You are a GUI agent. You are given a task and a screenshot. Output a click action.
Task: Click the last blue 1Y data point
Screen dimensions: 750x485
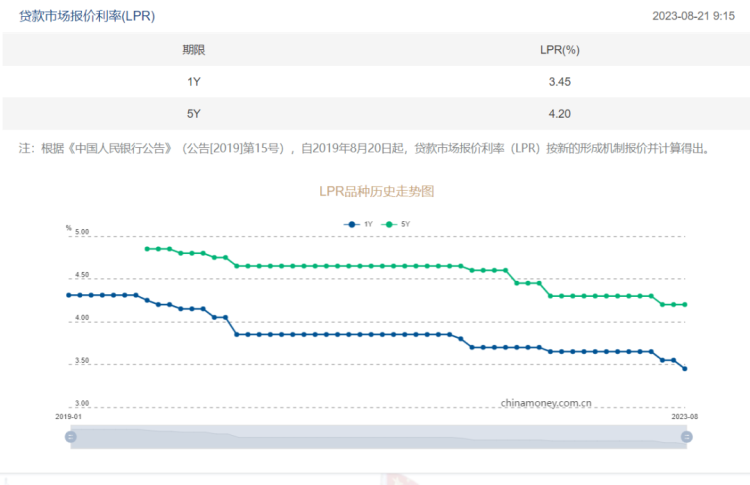tap(685, 369)
